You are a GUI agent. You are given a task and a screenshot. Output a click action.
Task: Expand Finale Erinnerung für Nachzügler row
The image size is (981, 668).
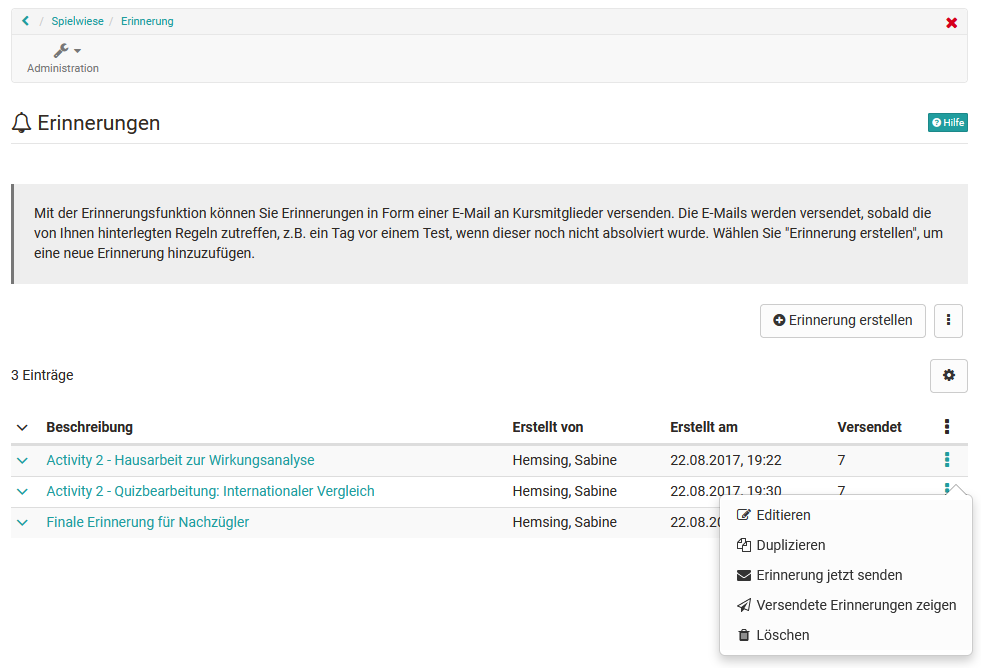pyautogui.click(x=23, y=523)
